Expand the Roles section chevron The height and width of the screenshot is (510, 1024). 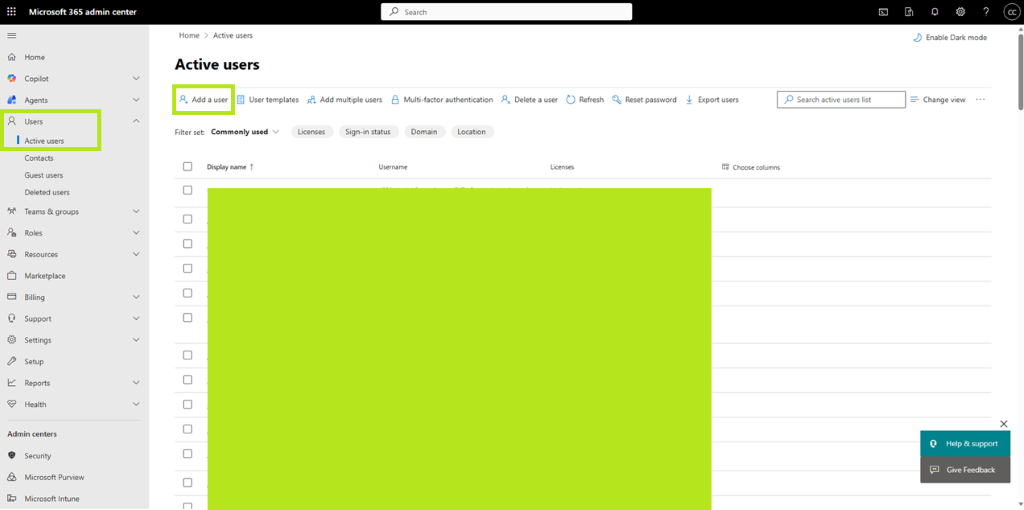[x=136, y=232]
